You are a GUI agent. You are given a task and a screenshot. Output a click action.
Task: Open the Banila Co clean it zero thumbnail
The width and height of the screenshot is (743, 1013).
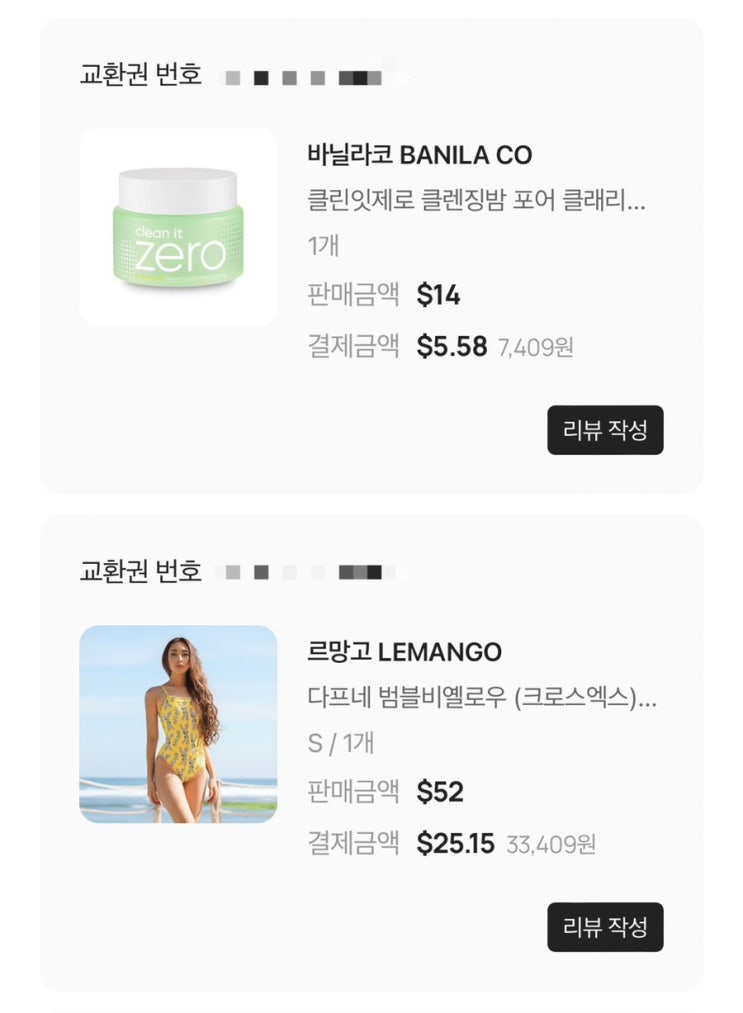(178, 227)
